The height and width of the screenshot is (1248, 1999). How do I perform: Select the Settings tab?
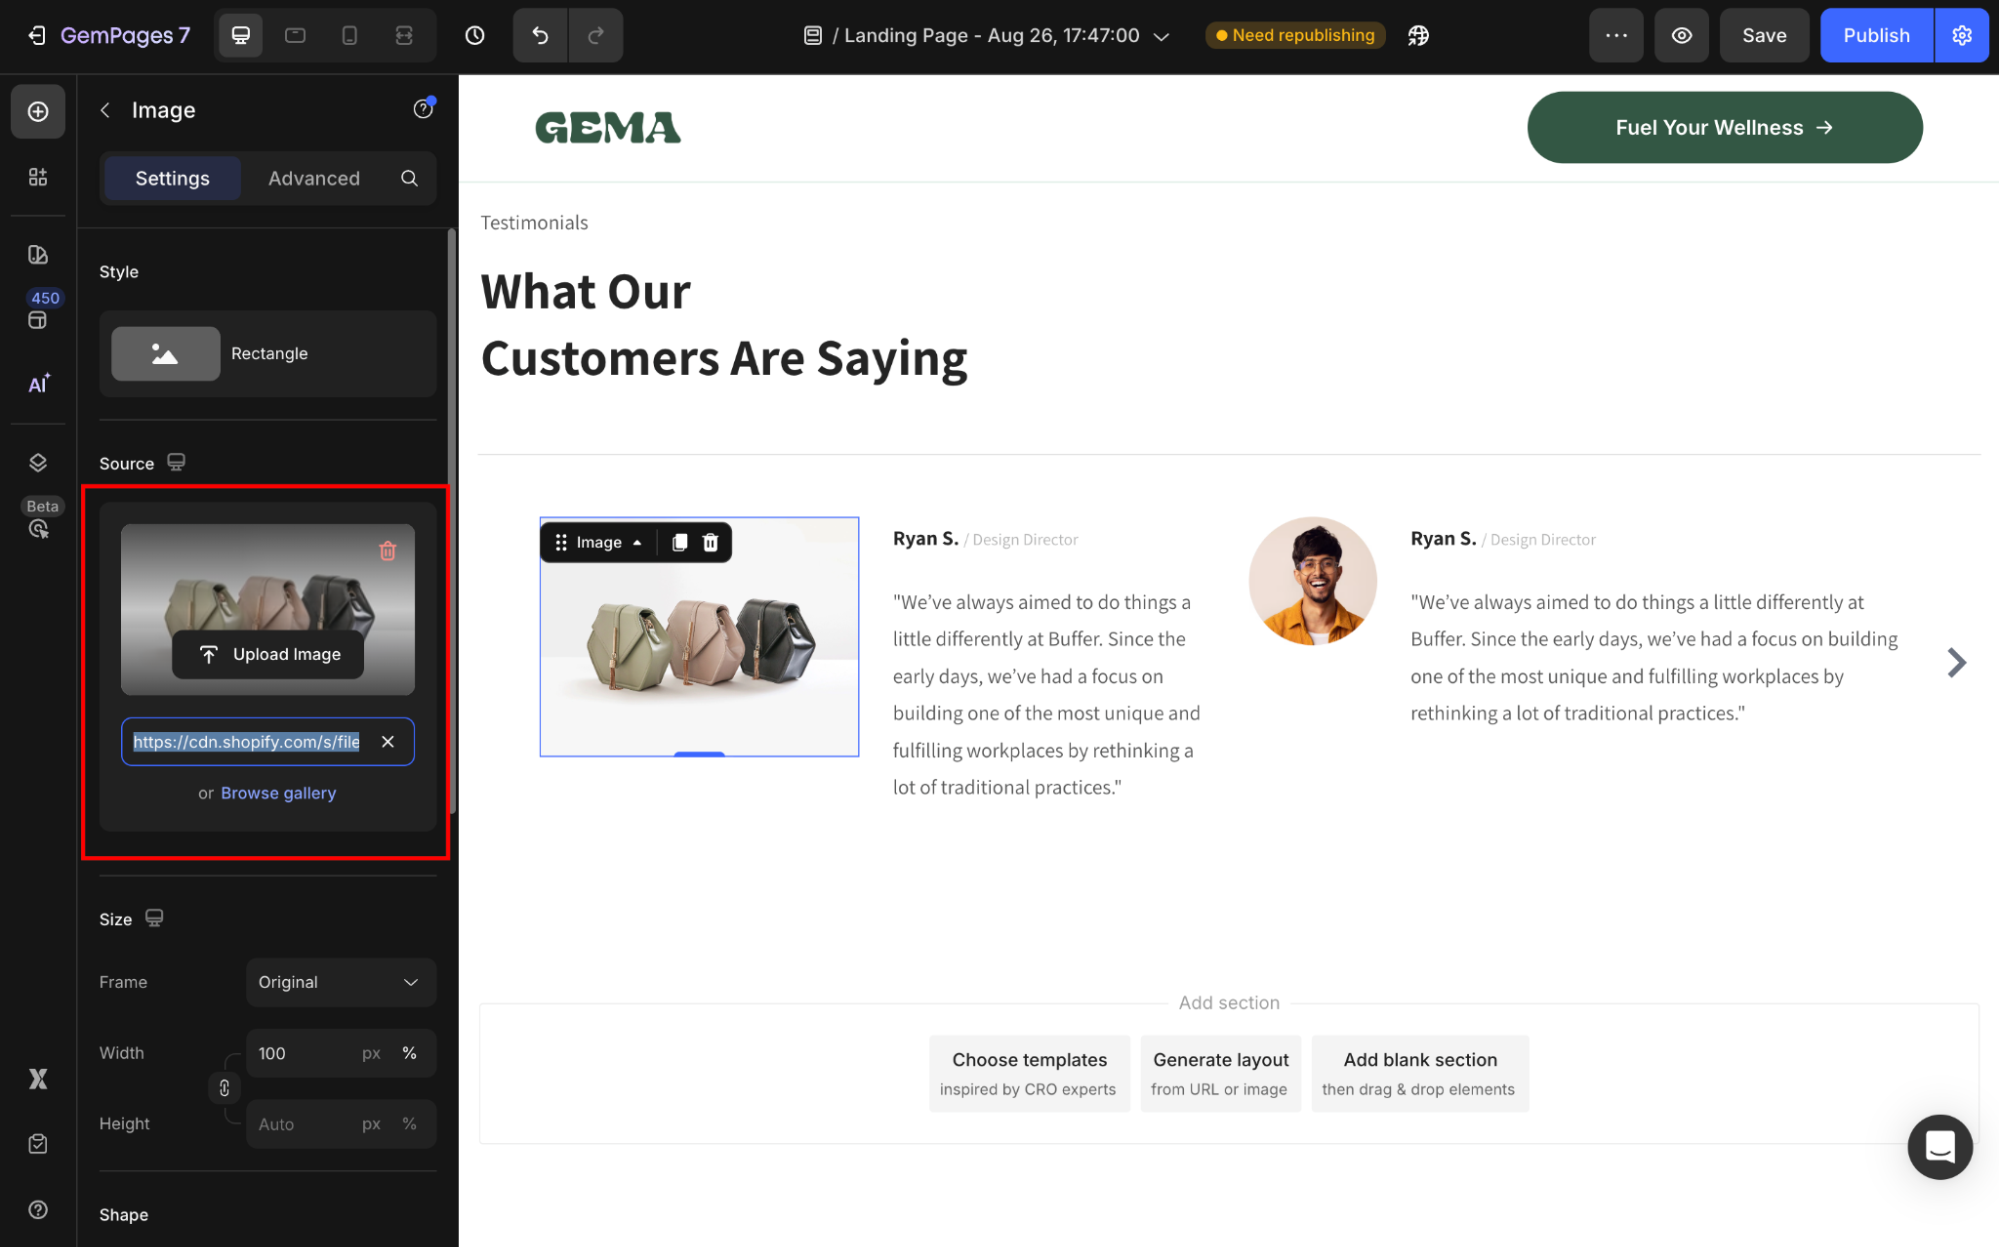click(172, 178)
